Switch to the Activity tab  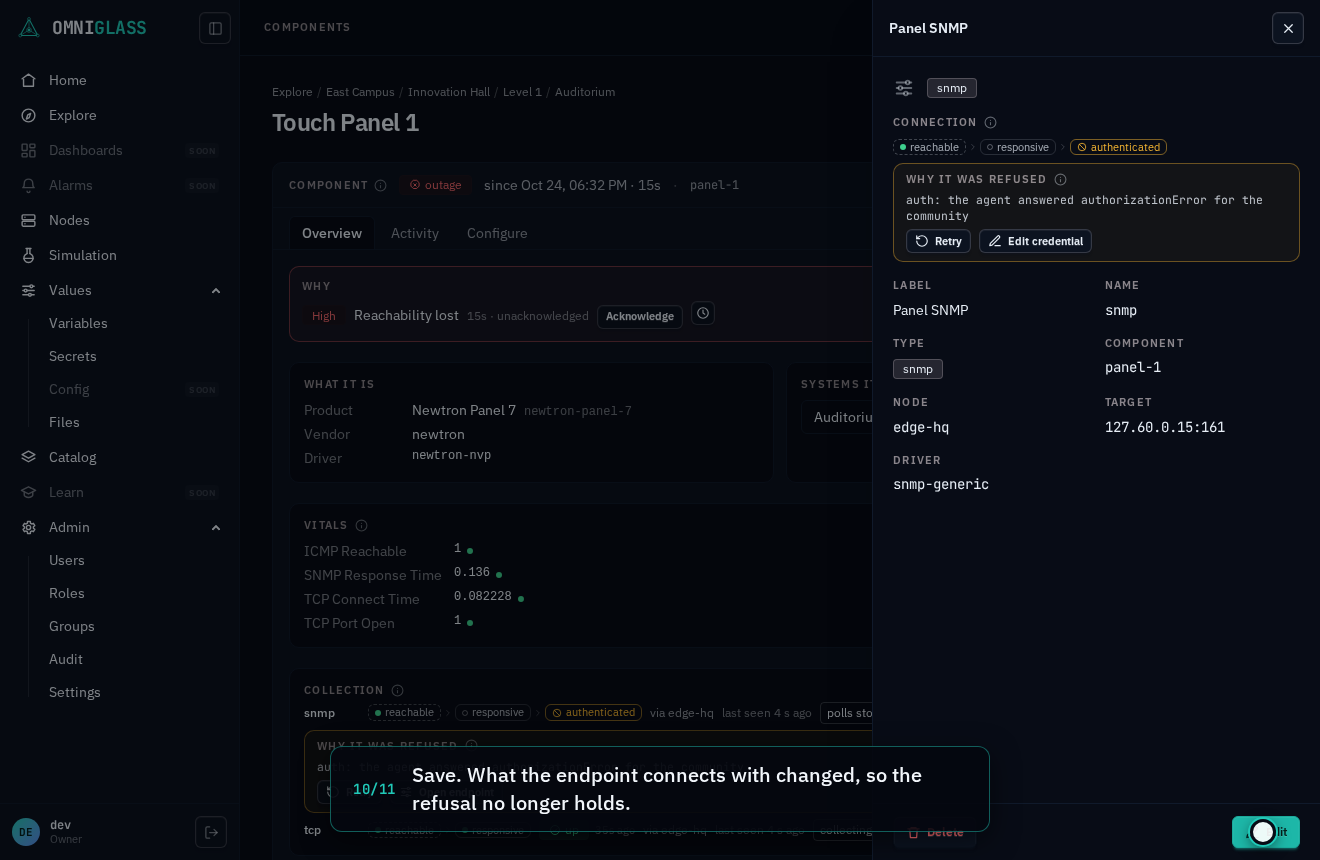(415, 233)
